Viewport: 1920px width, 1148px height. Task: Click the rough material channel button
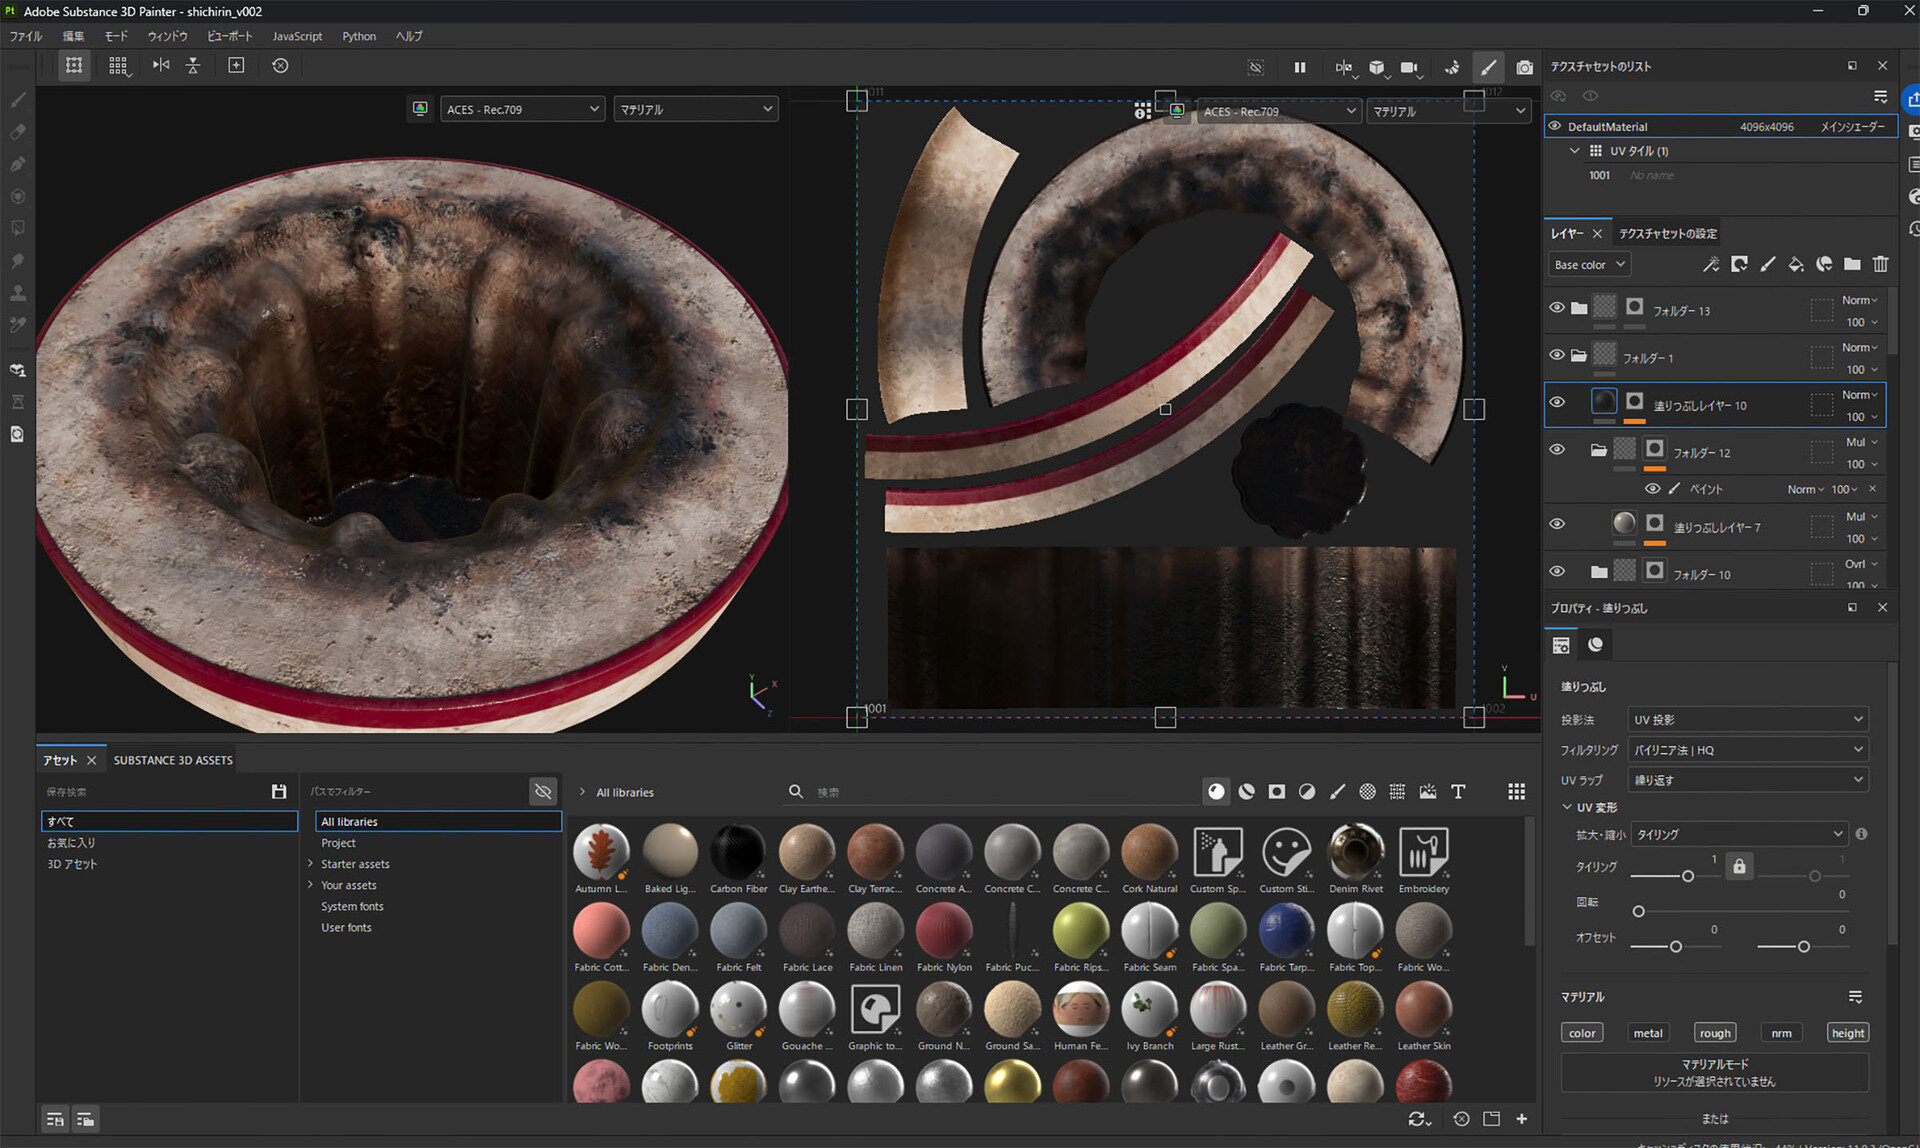[x=1714, y=1033]
